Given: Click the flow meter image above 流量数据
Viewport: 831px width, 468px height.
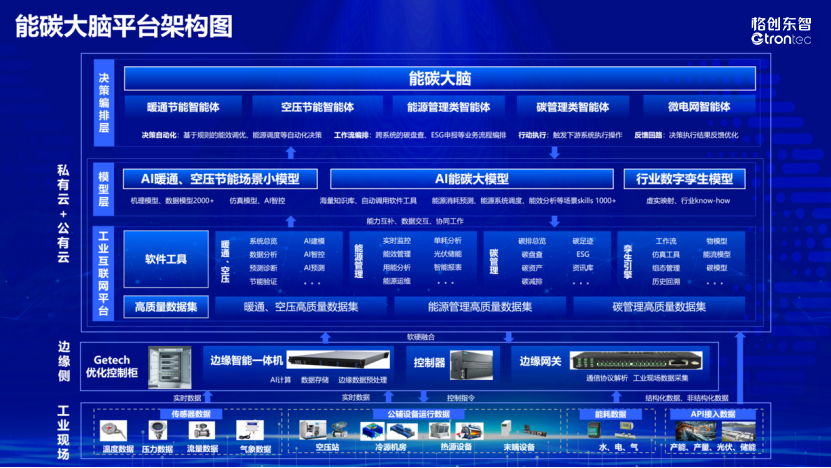Looking at the screenshot, I should tap(201, 430).
